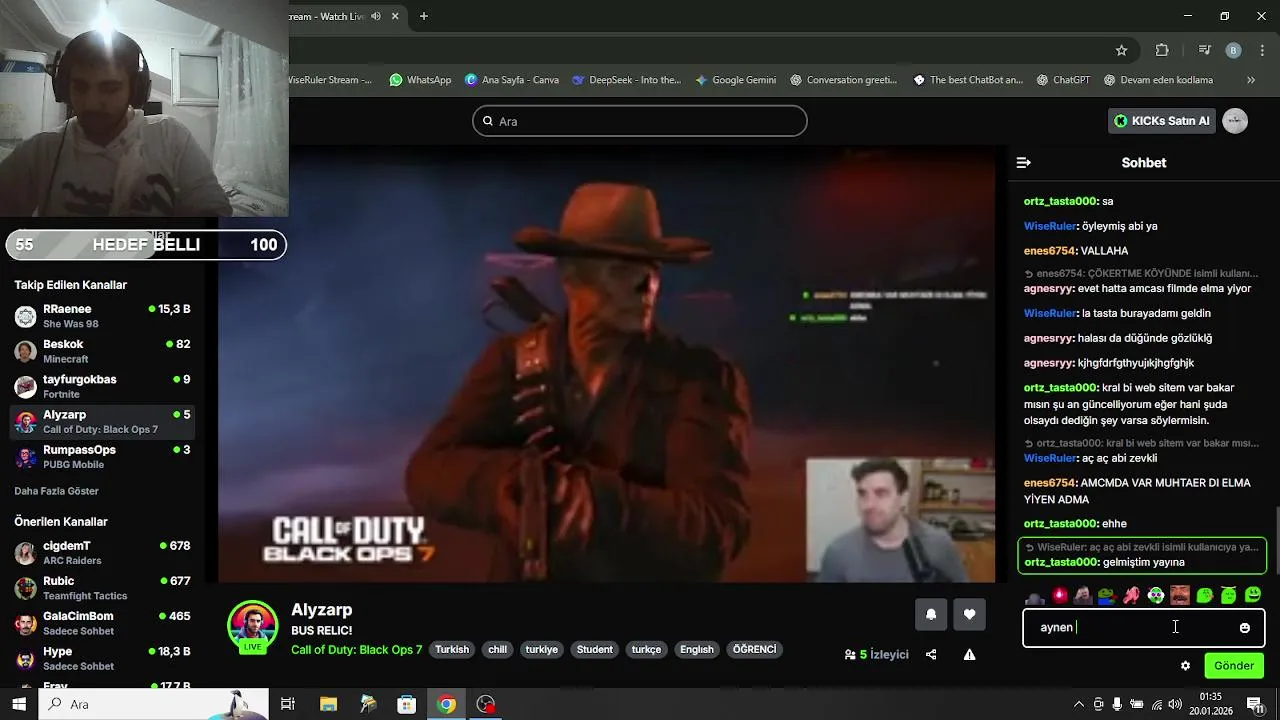Open system volume speaker icon
The height and width of the screenshot is (720, 1280).
(1175, 705)
